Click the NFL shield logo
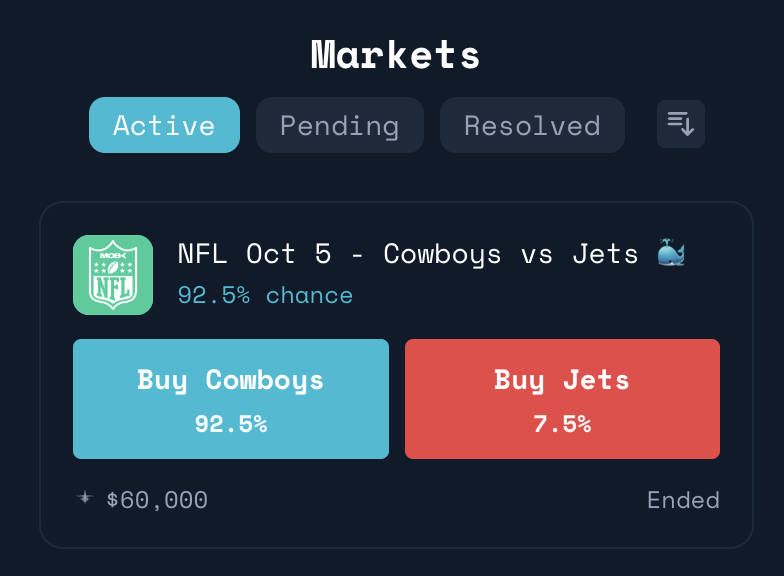 point(113,275)
